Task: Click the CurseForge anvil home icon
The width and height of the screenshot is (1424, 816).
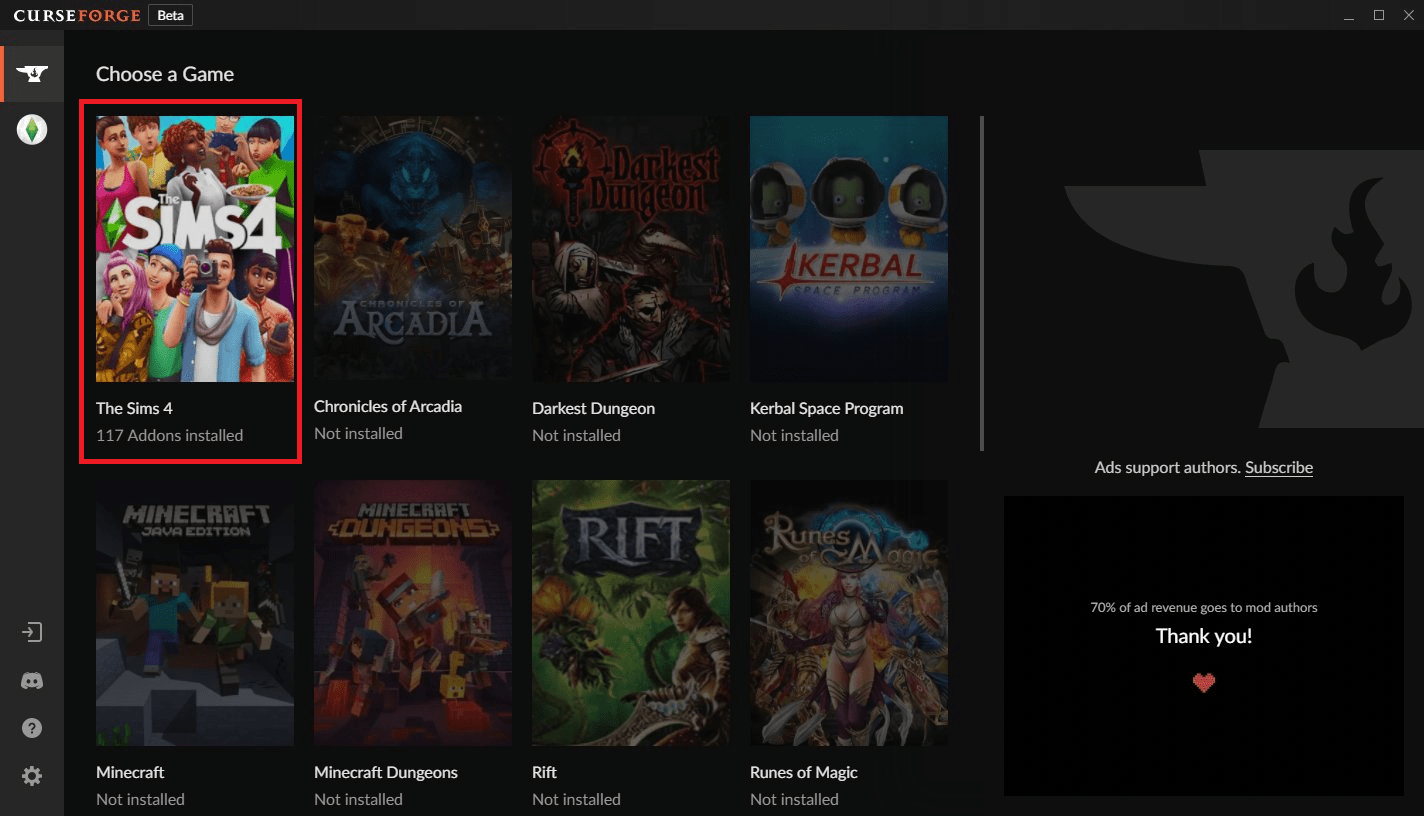Action: (32, 74)
